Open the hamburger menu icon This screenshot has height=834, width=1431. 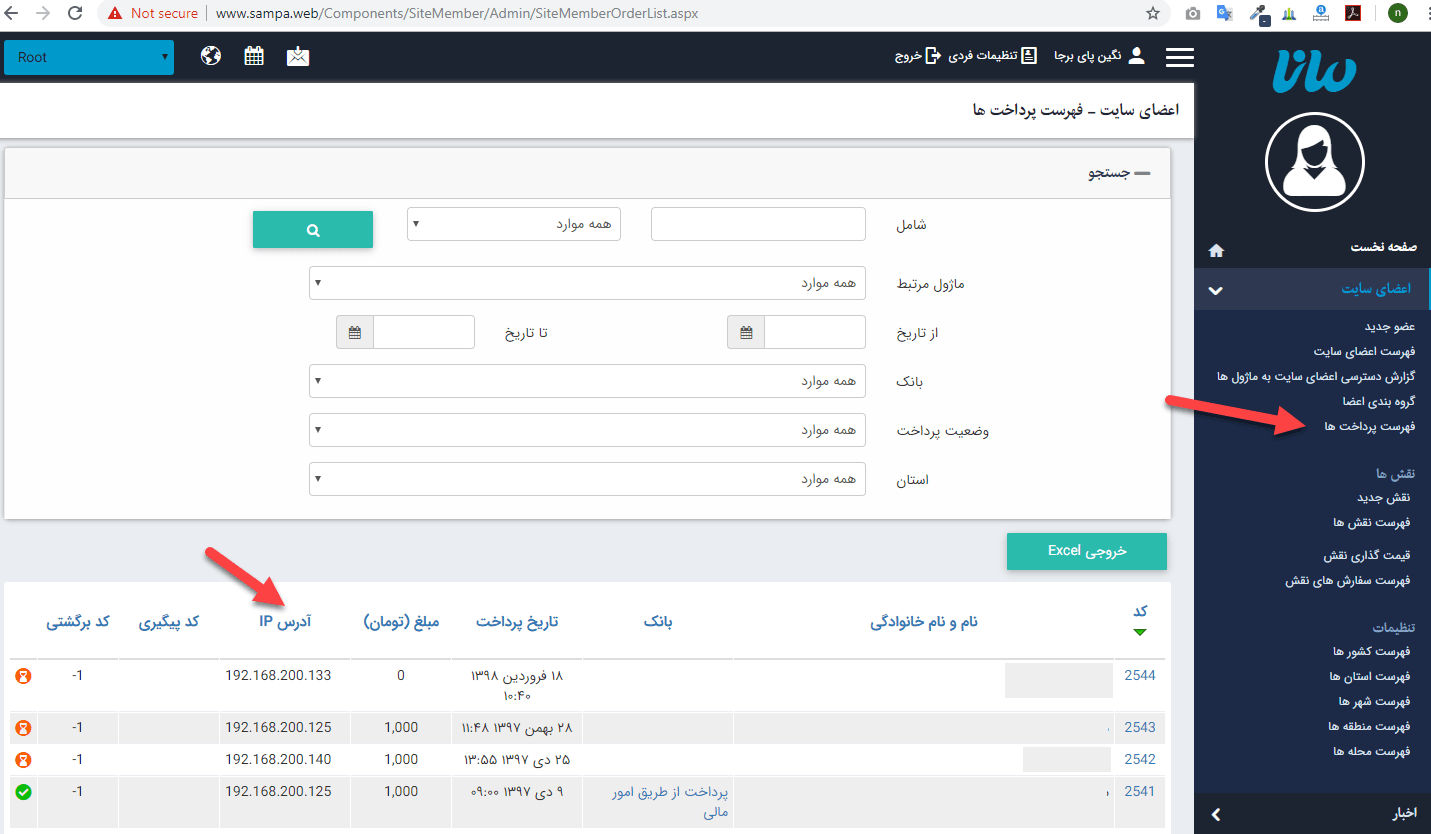click(x=1180, y=57)
